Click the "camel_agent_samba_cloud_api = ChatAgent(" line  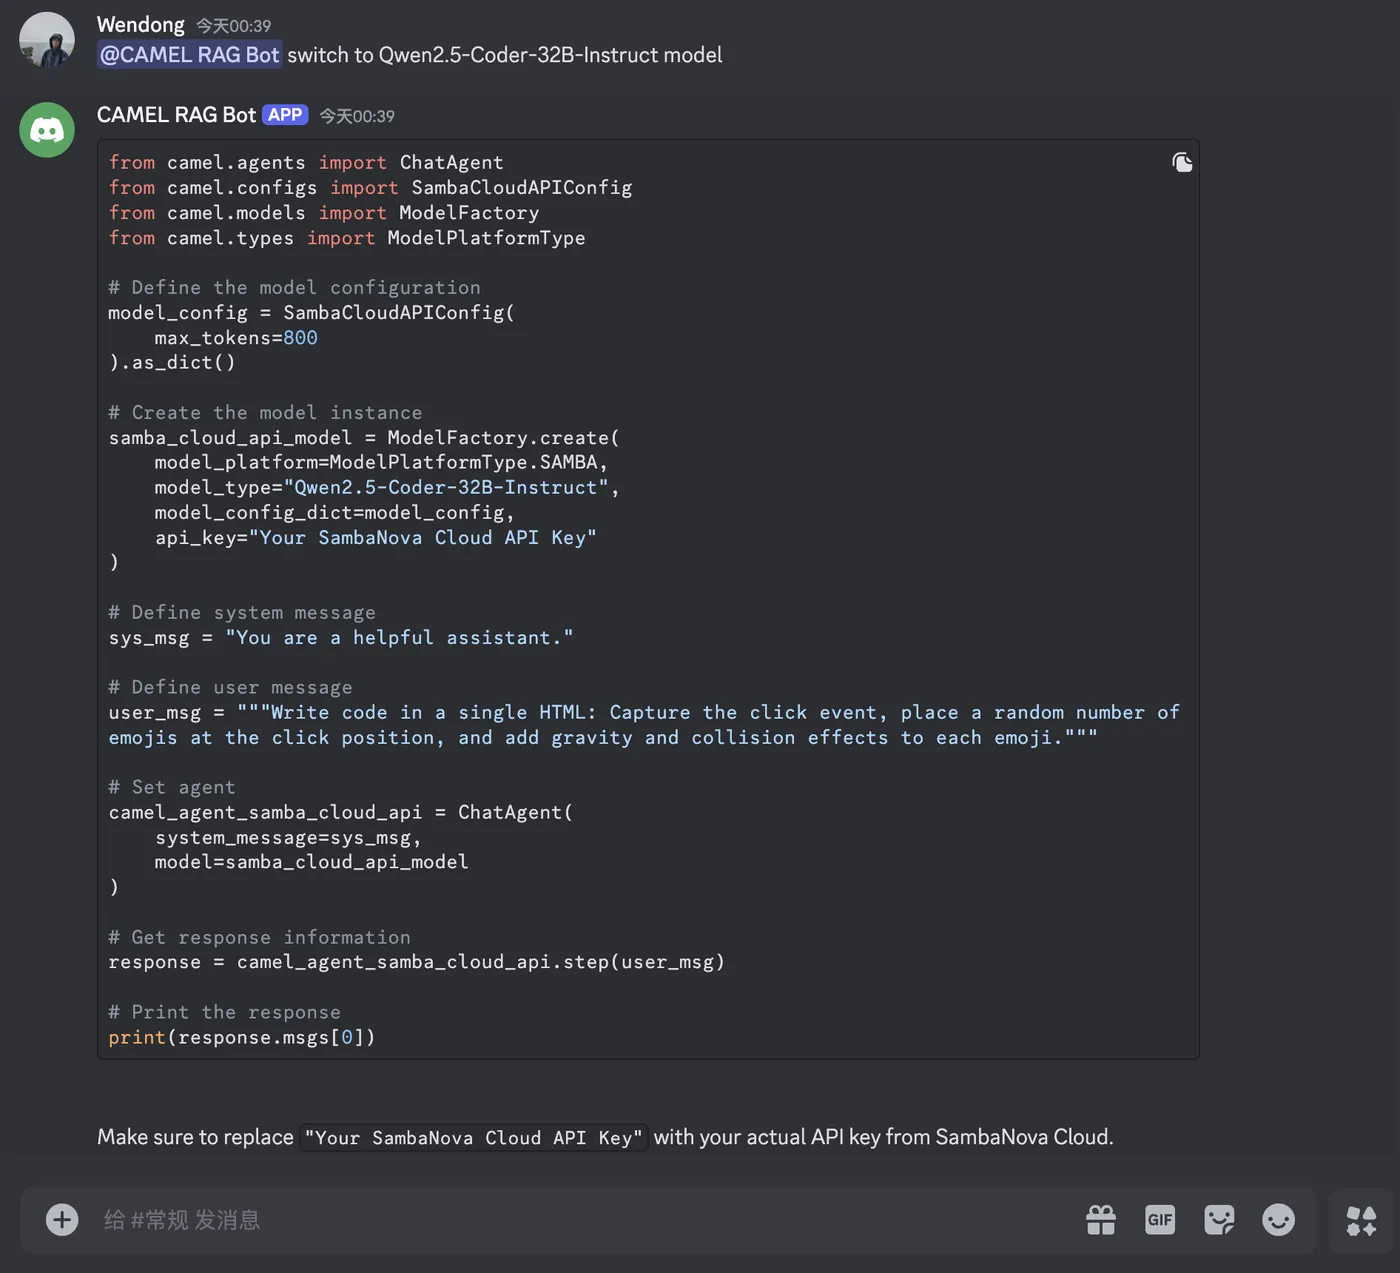[x=341, y=812]
